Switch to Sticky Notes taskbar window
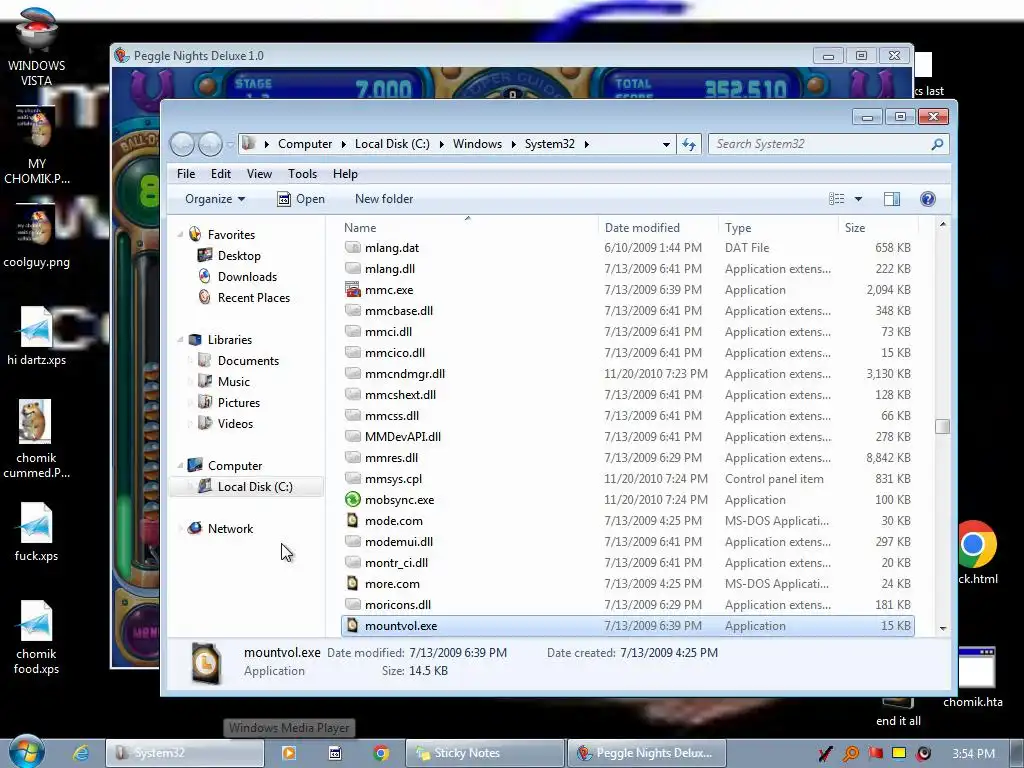Image resolution: width=1024 pixels, height=768 pixels. [485, 753]
